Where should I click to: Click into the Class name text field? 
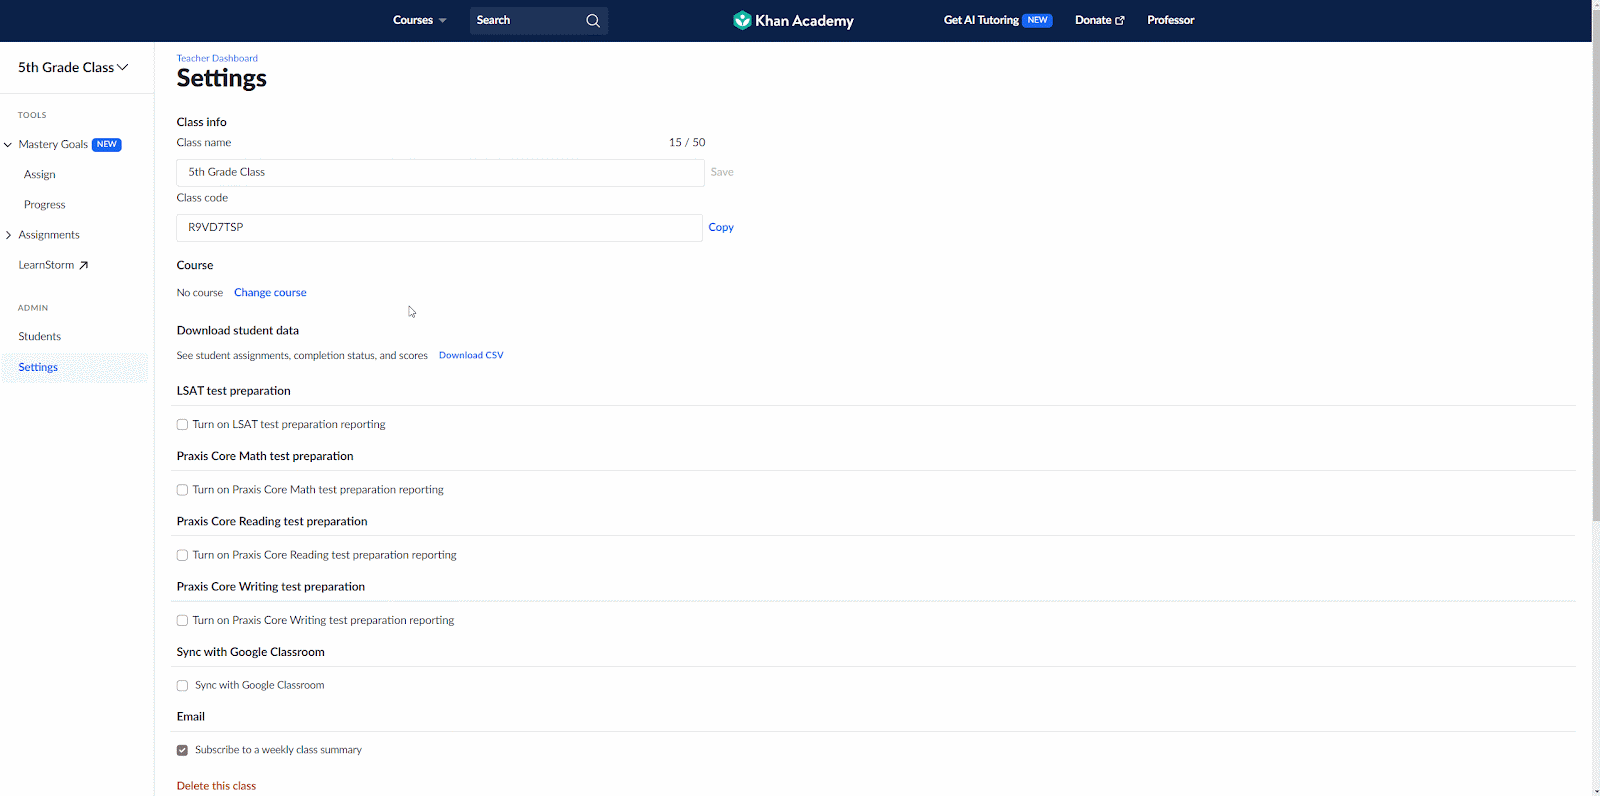pos(440,173)
